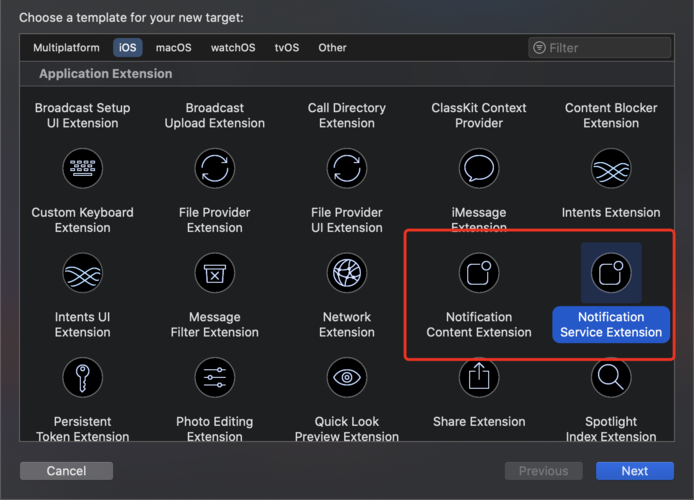Screen dimensions: 694x500
Task: Focus the Filter search field
Action: click(600, 48)
